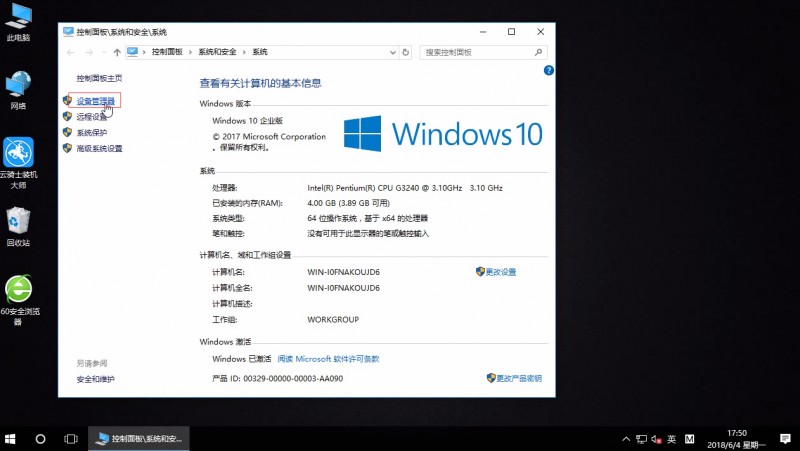
Task: Click the WORKGROUP value text
Action: point(333,319)
